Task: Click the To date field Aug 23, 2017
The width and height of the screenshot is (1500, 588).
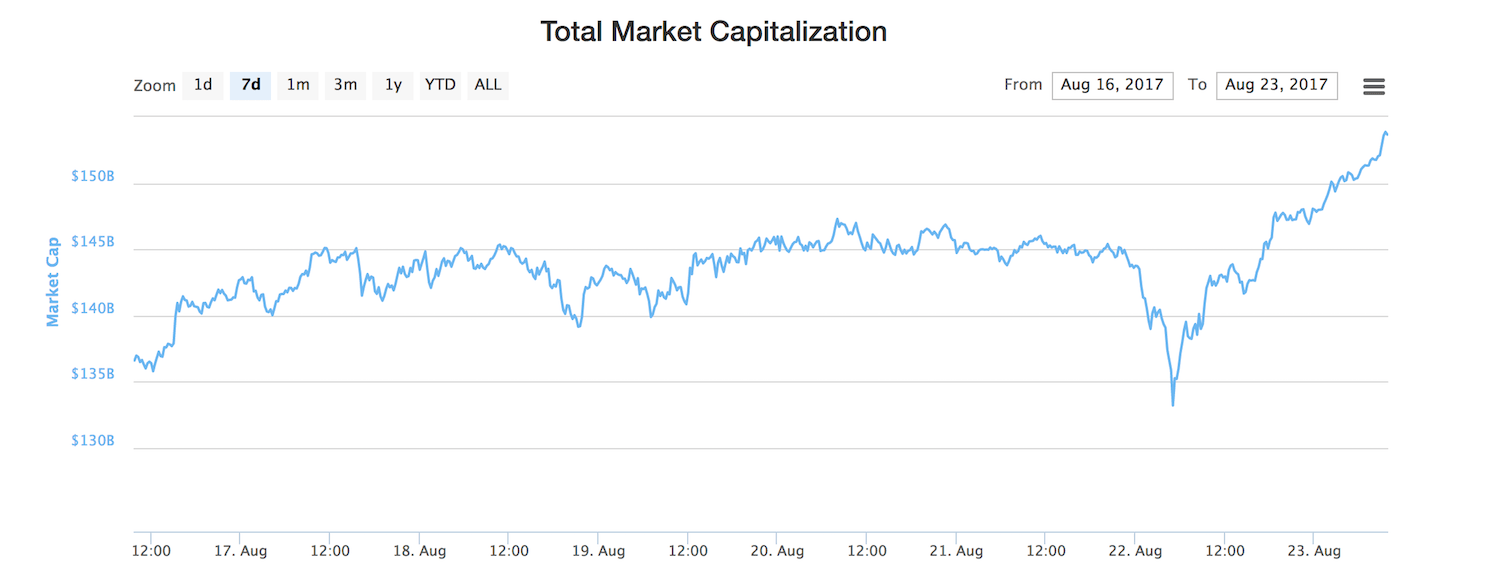Action: pos(1276,85)
